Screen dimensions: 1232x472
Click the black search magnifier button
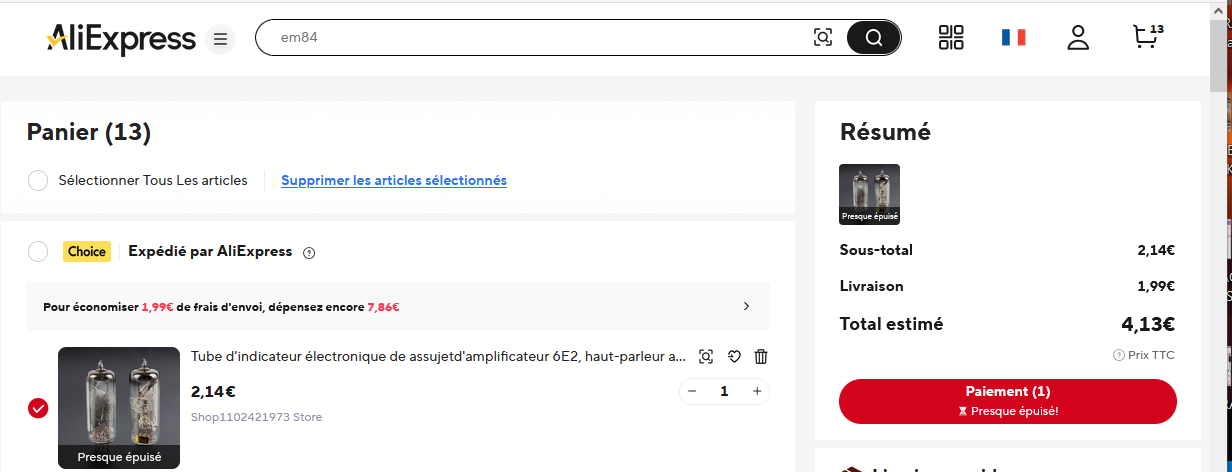[x=873, y=38]
